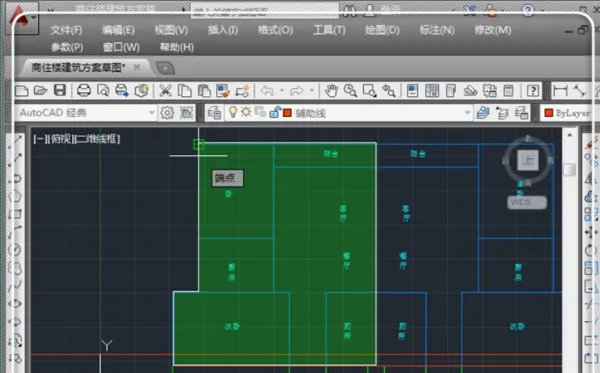The image size is (600, 373).
Task: Toggle layer on/off light bulb
Action: coord(233,112)
